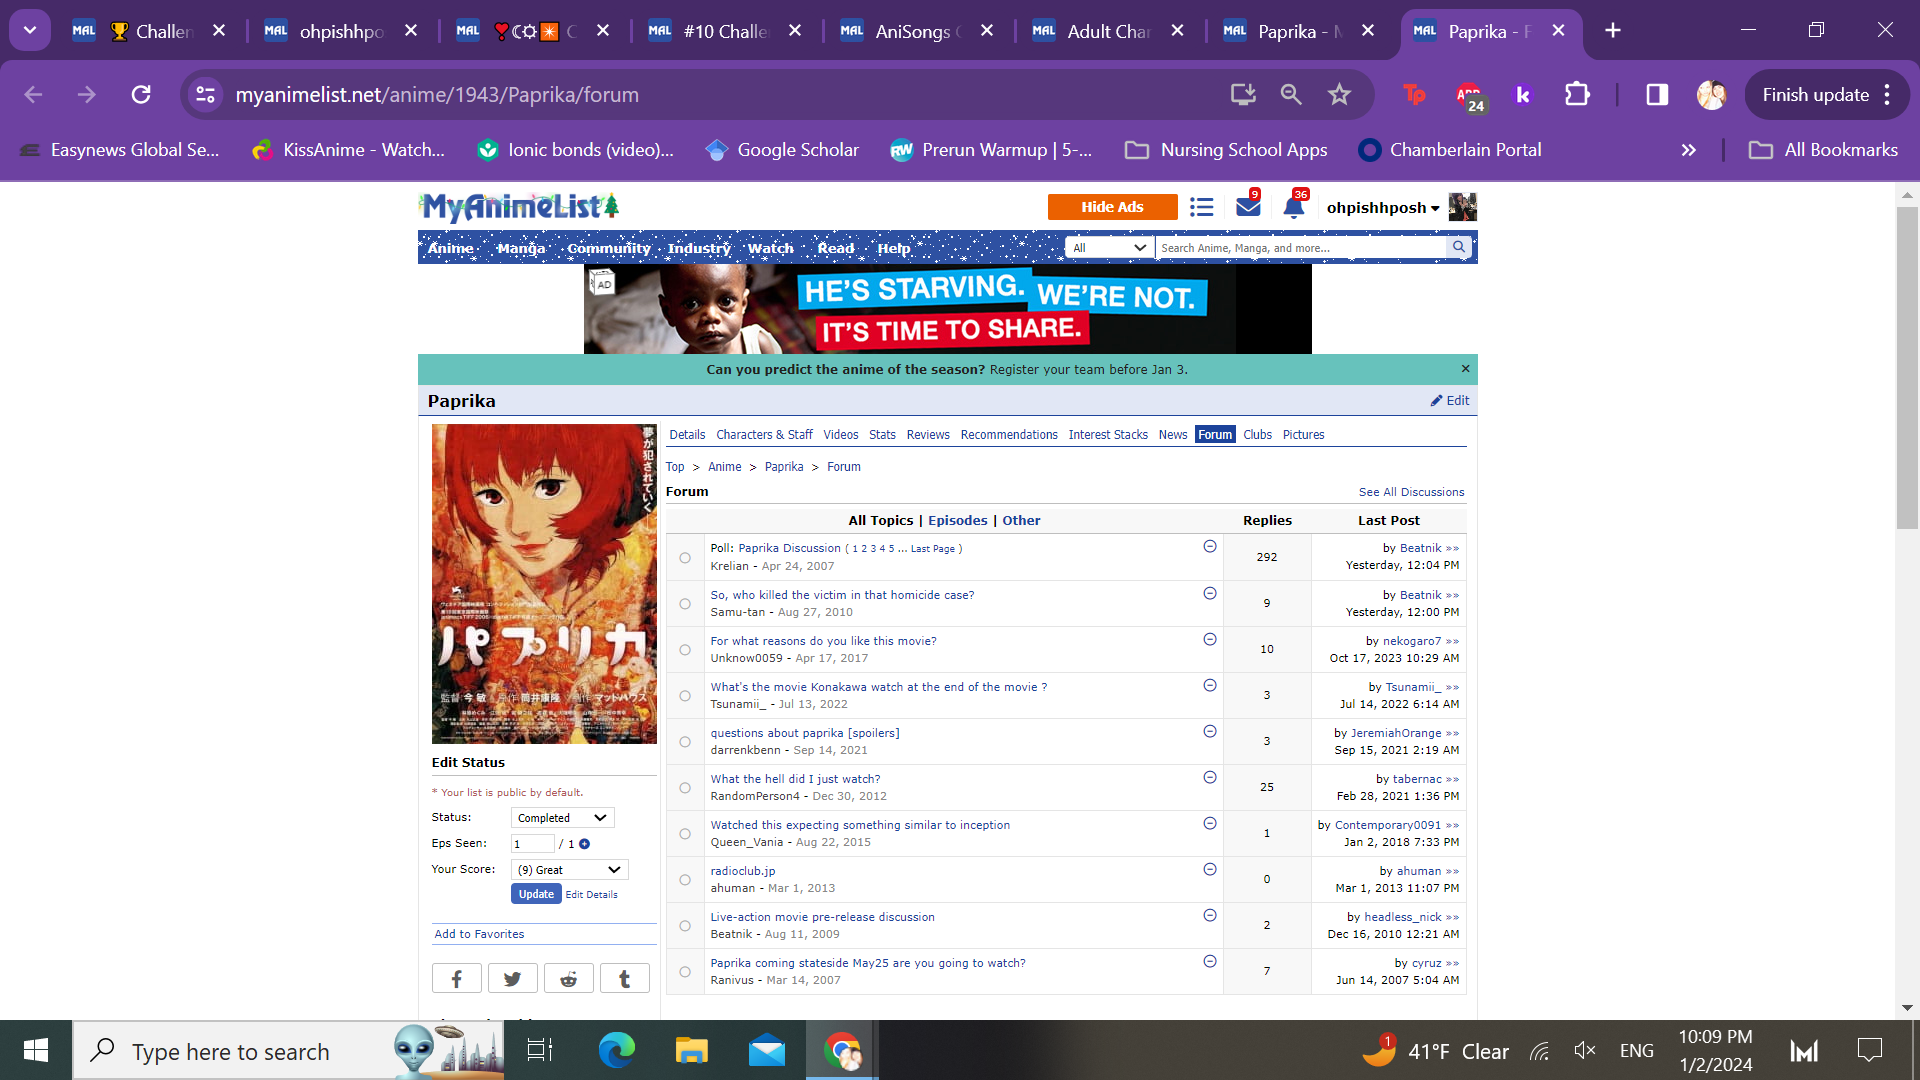1920x1080 pixels.
Task: Open Chrome three-dot menu
Action: (x=1887, y=94)
